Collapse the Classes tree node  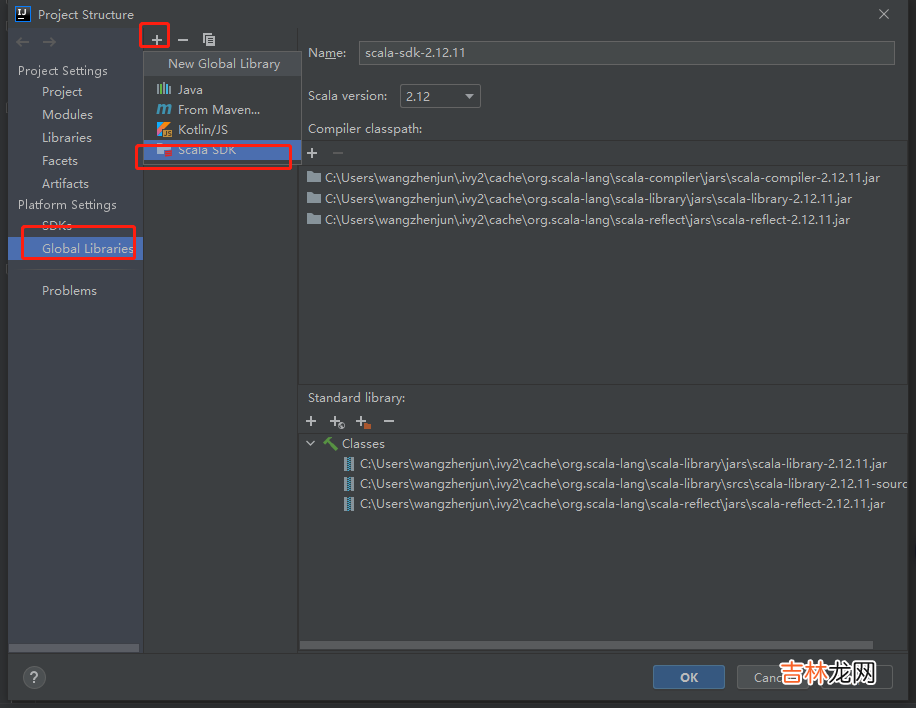(311, 443)
